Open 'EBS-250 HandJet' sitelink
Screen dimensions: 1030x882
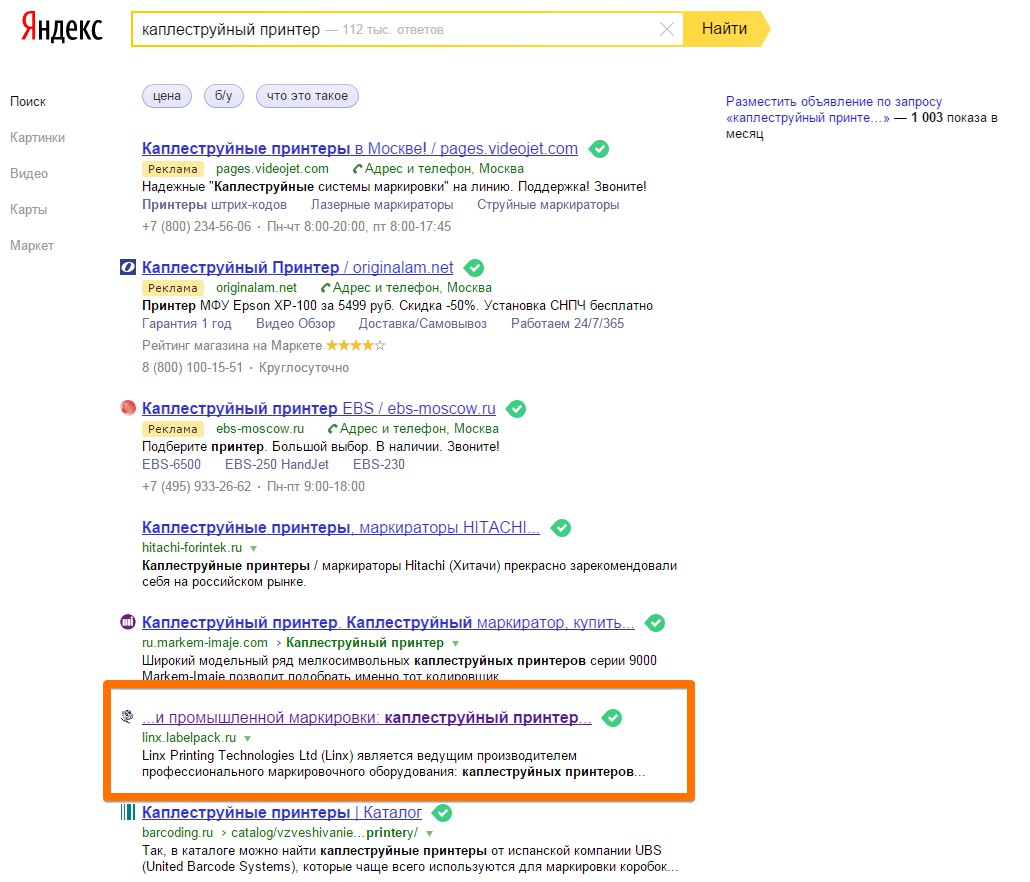click(x=277, y=465)
